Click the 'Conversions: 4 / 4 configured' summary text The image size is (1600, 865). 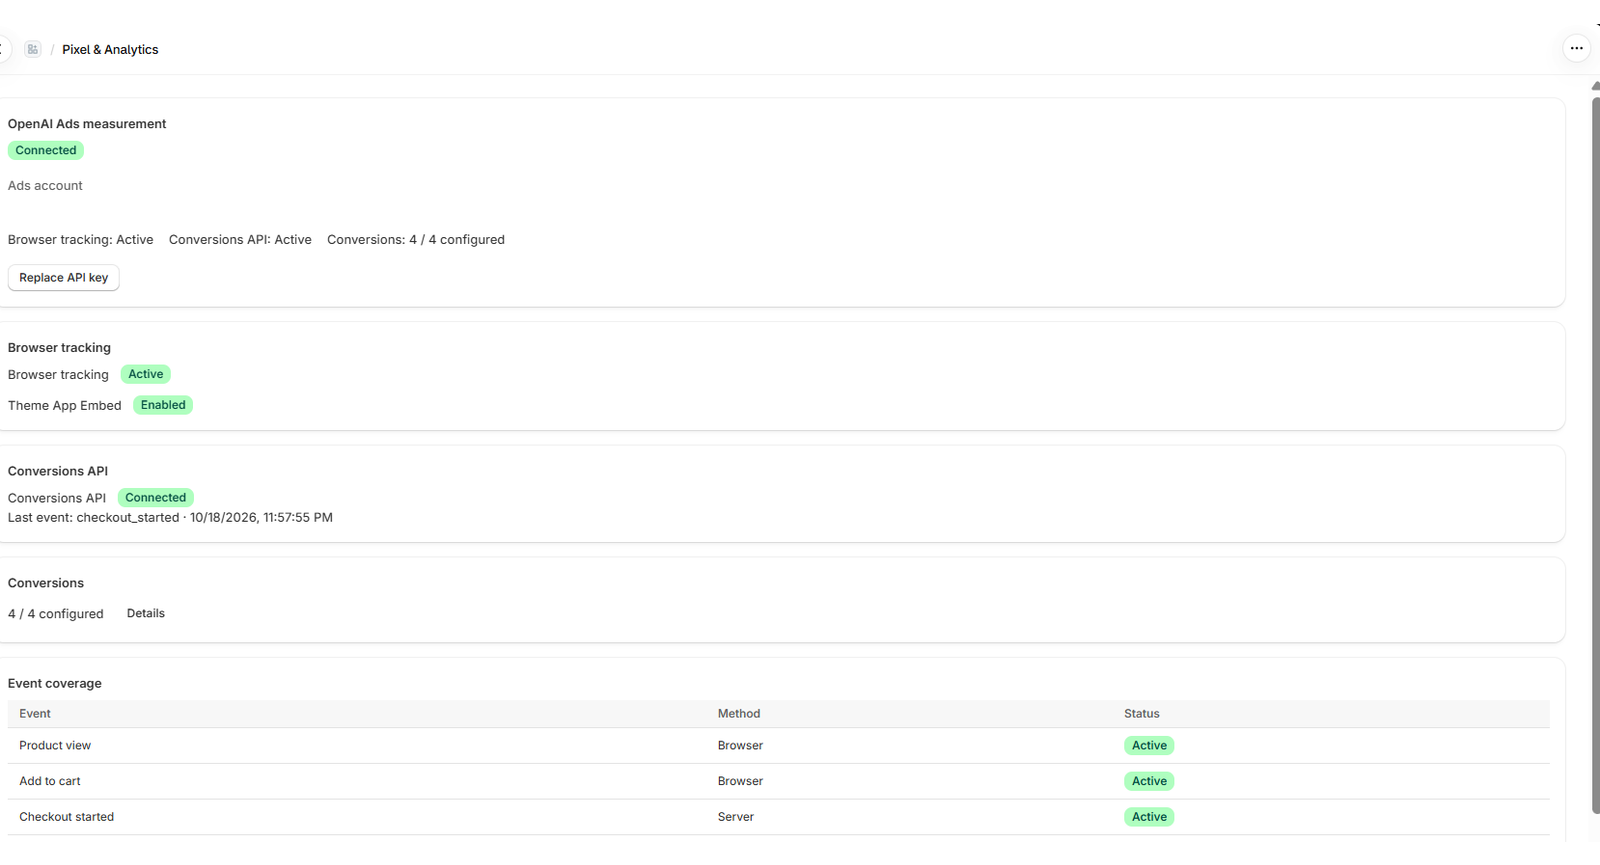click(x=416, y=240)
